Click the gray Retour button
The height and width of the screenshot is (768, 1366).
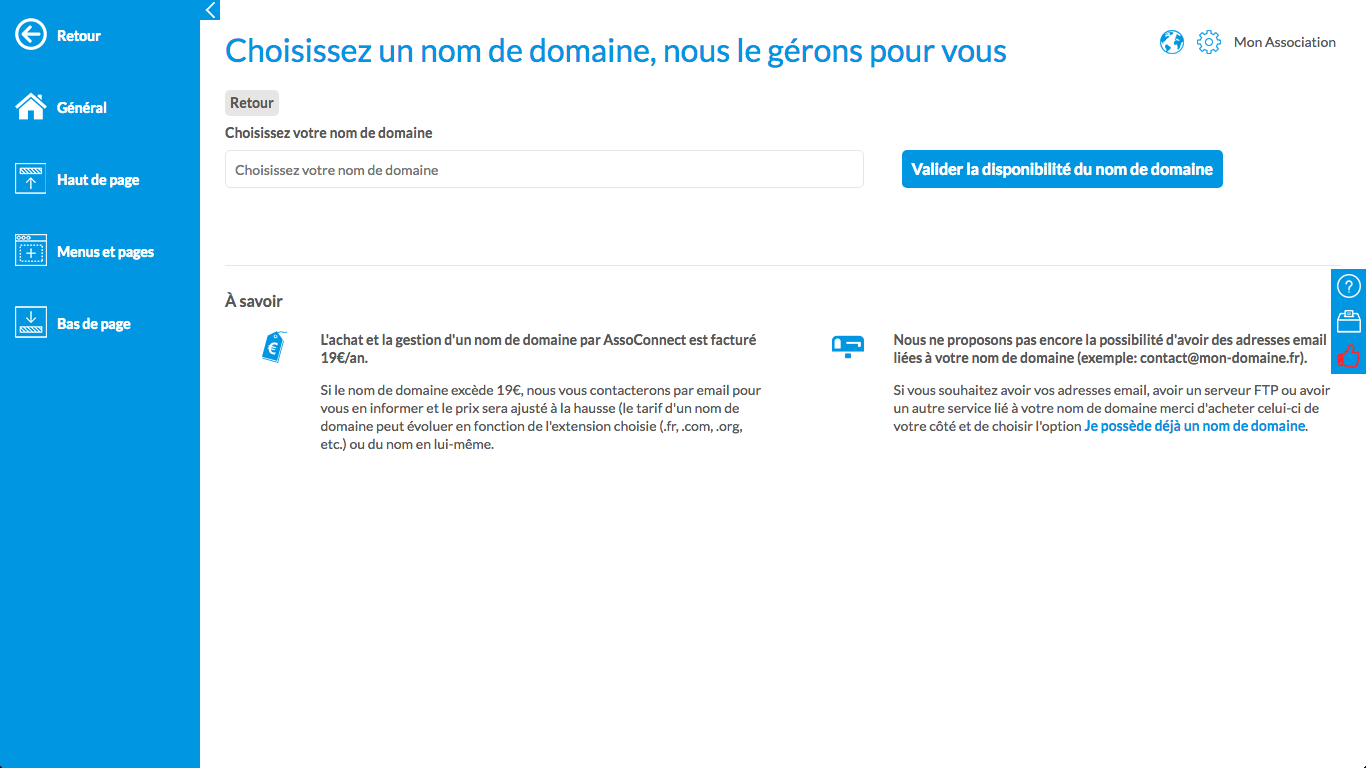click(251, 102)
